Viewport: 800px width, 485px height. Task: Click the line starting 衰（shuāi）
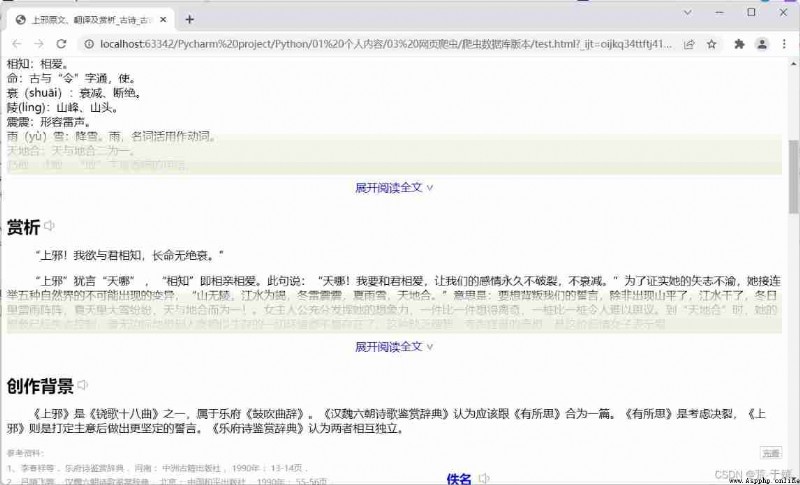point(74,93)
